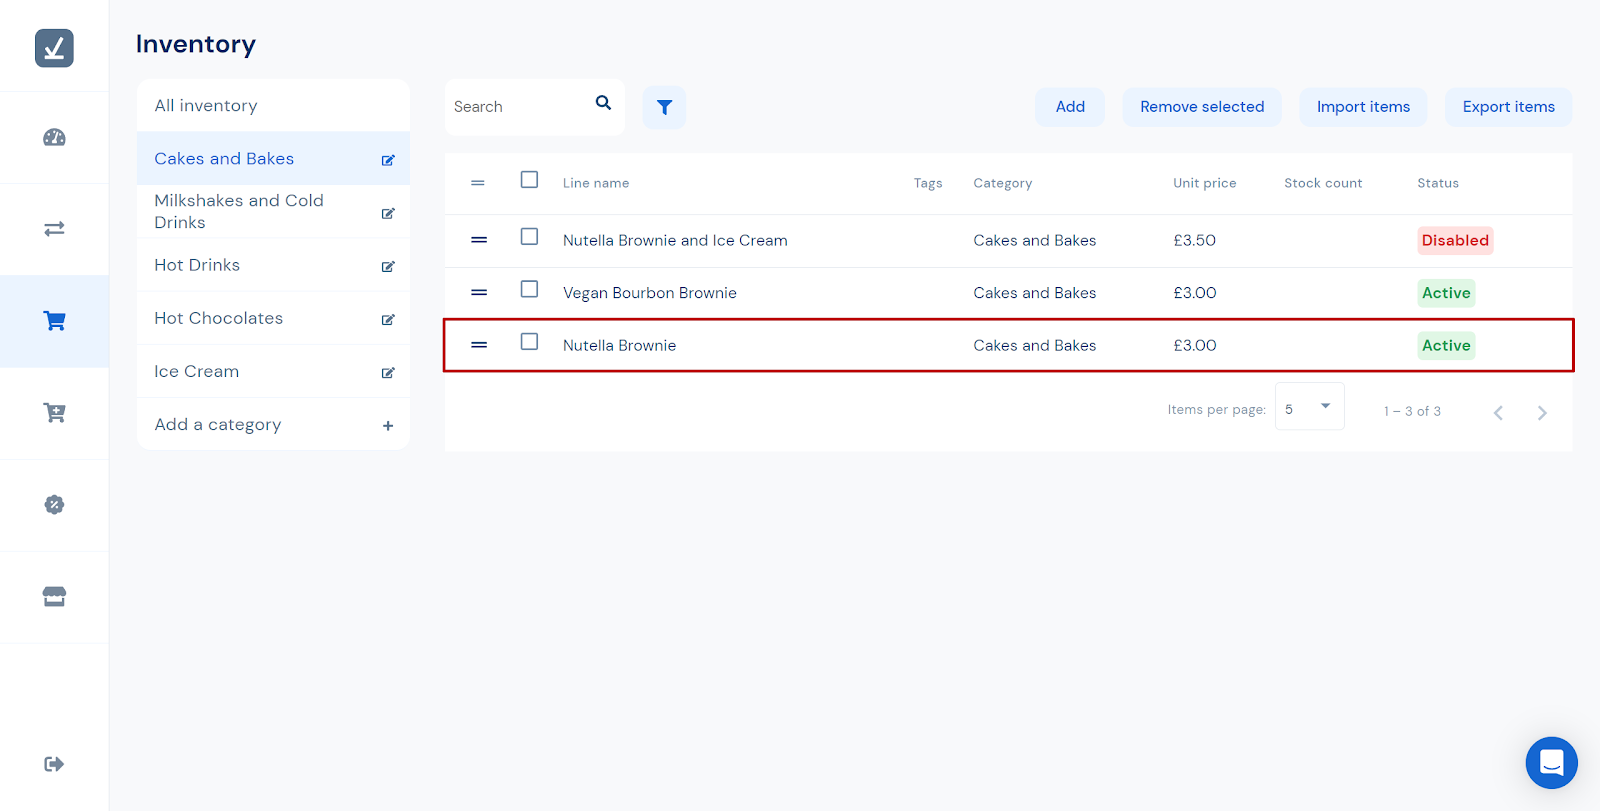Screen dimensions: 1600x811
Task: Click the logout icon at the bottom of the sidebar
Action: pos(54,764)
